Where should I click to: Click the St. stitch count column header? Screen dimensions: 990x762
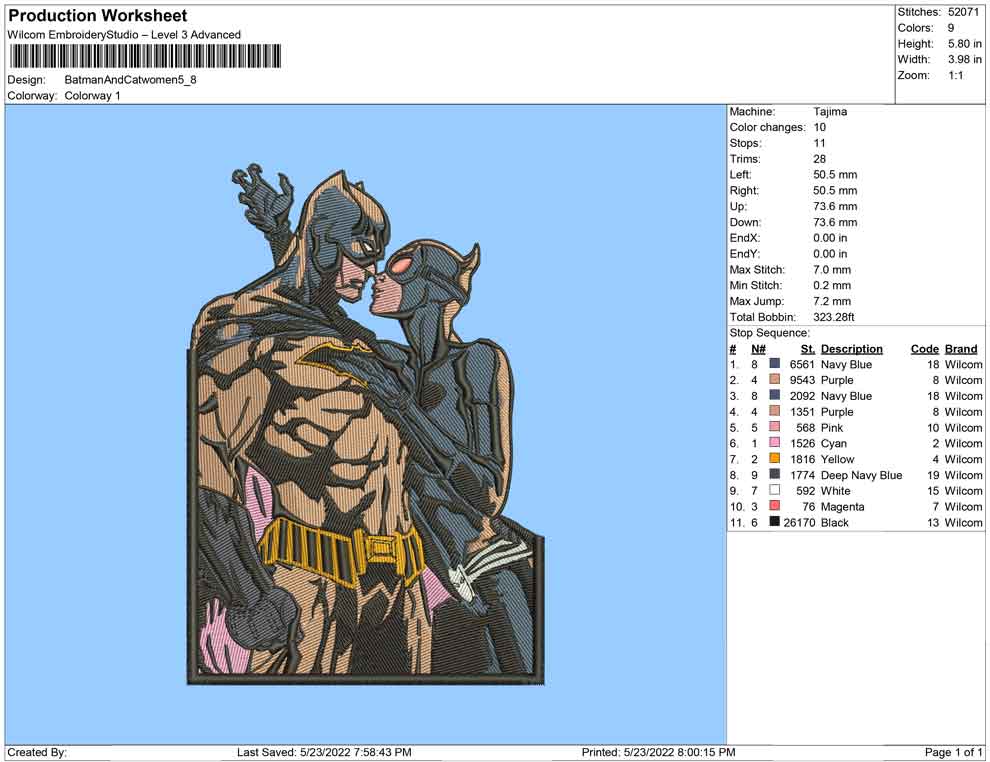(x=807, y=349)
